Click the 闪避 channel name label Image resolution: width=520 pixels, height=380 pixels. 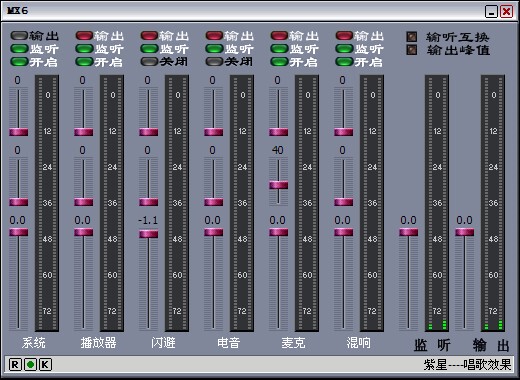pyautogui.click(x=163, y=343)
